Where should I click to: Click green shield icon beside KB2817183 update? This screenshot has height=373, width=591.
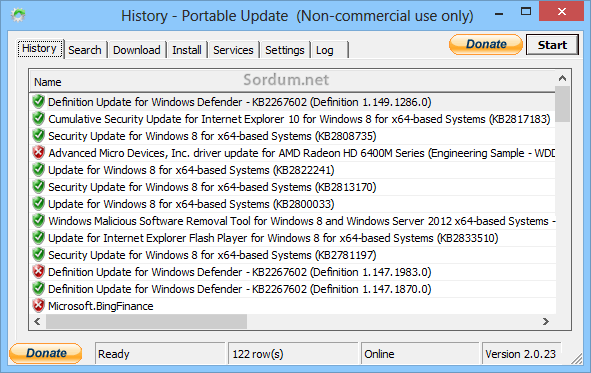38,119
